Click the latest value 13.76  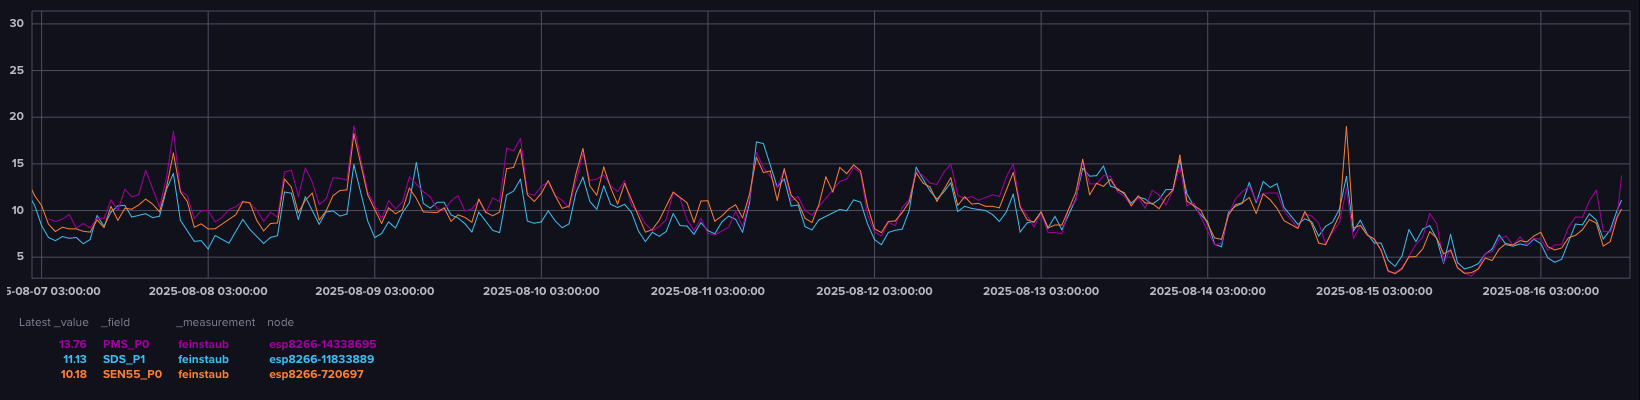pos(72,344)
